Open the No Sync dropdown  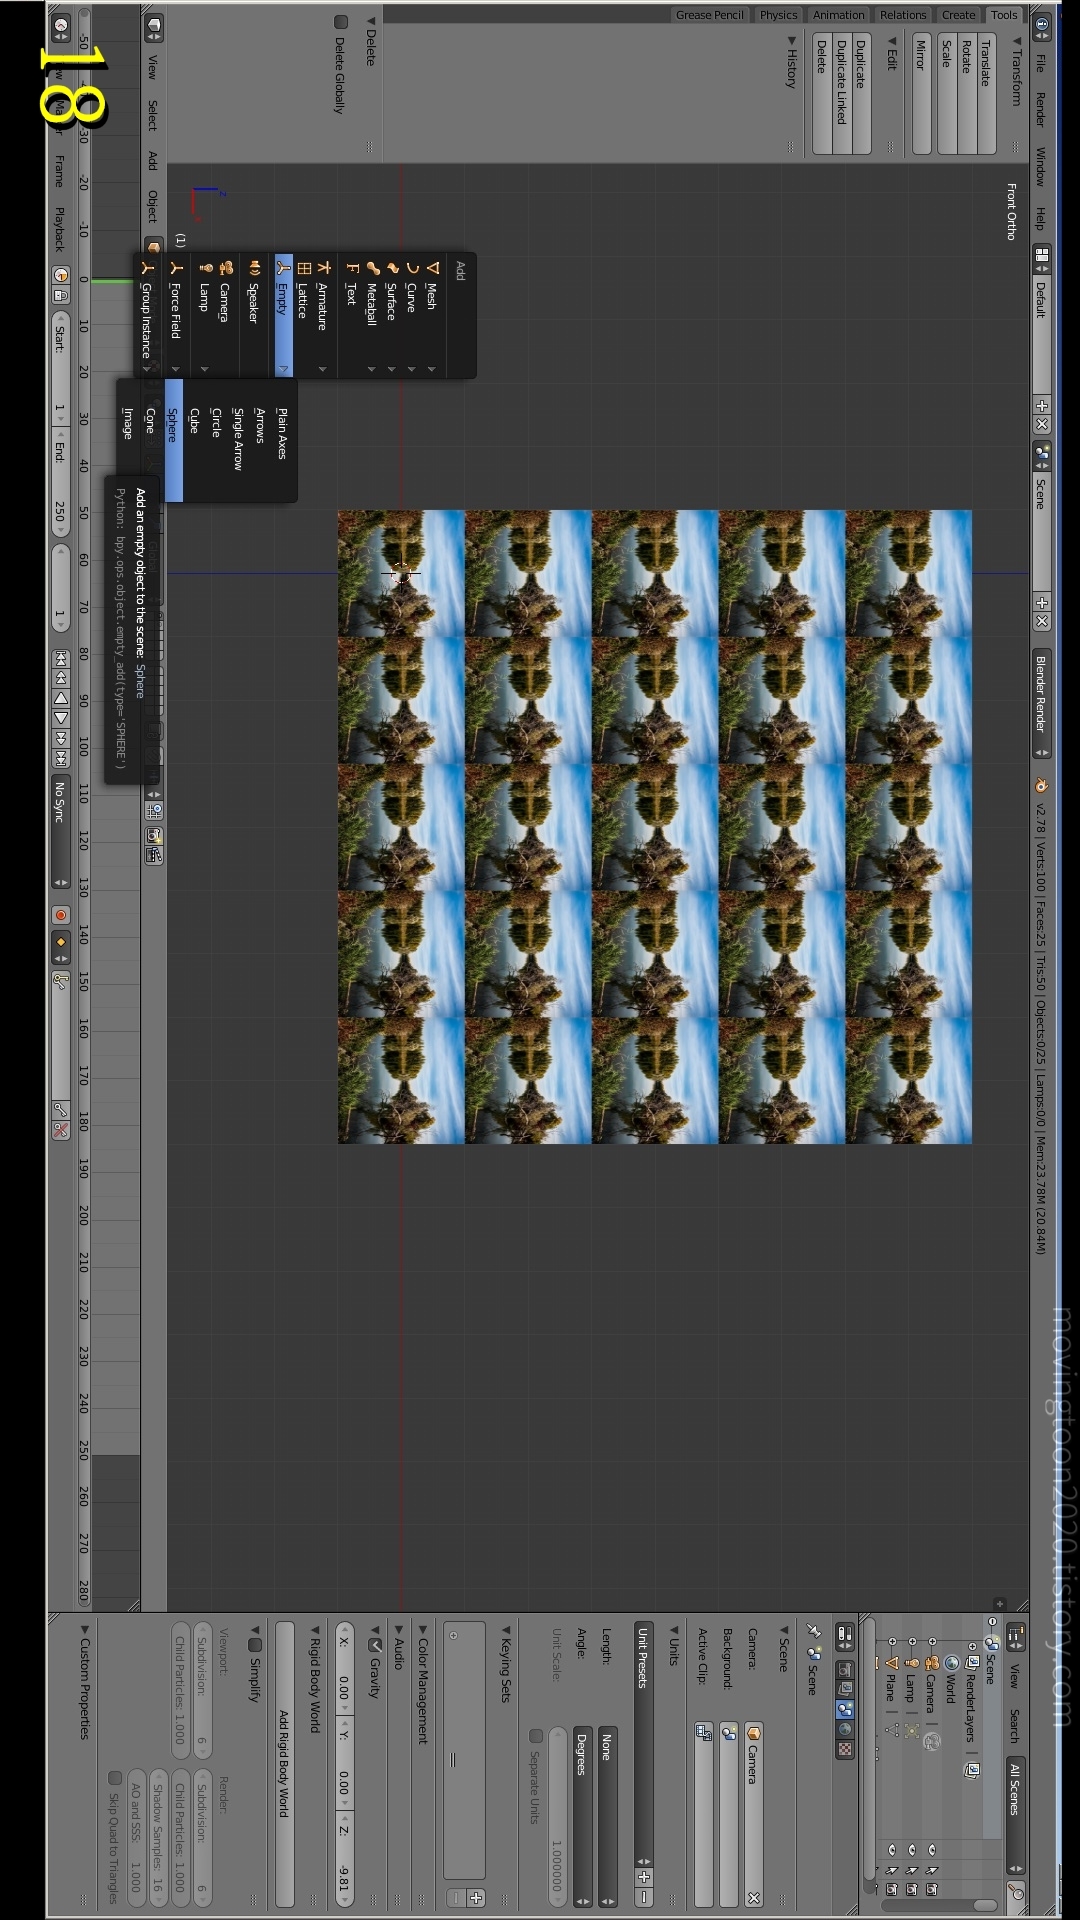pyautogui.click(x=61, y=832)
